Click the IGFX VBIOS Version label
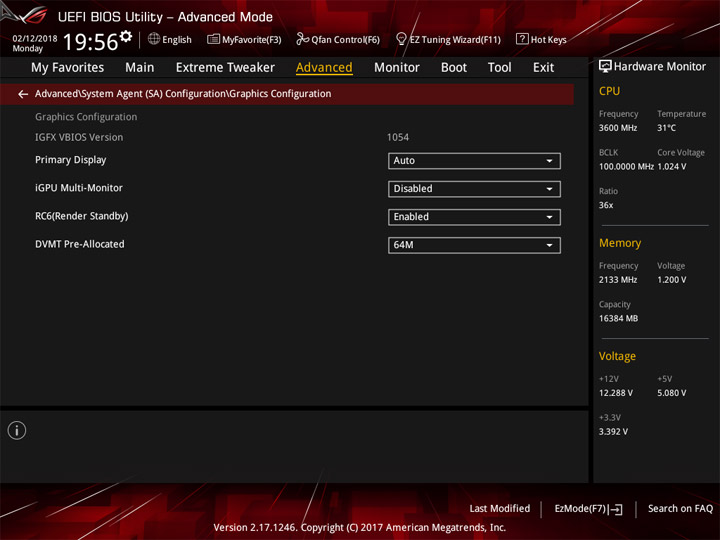720x540 pixels. pos(79,137)
